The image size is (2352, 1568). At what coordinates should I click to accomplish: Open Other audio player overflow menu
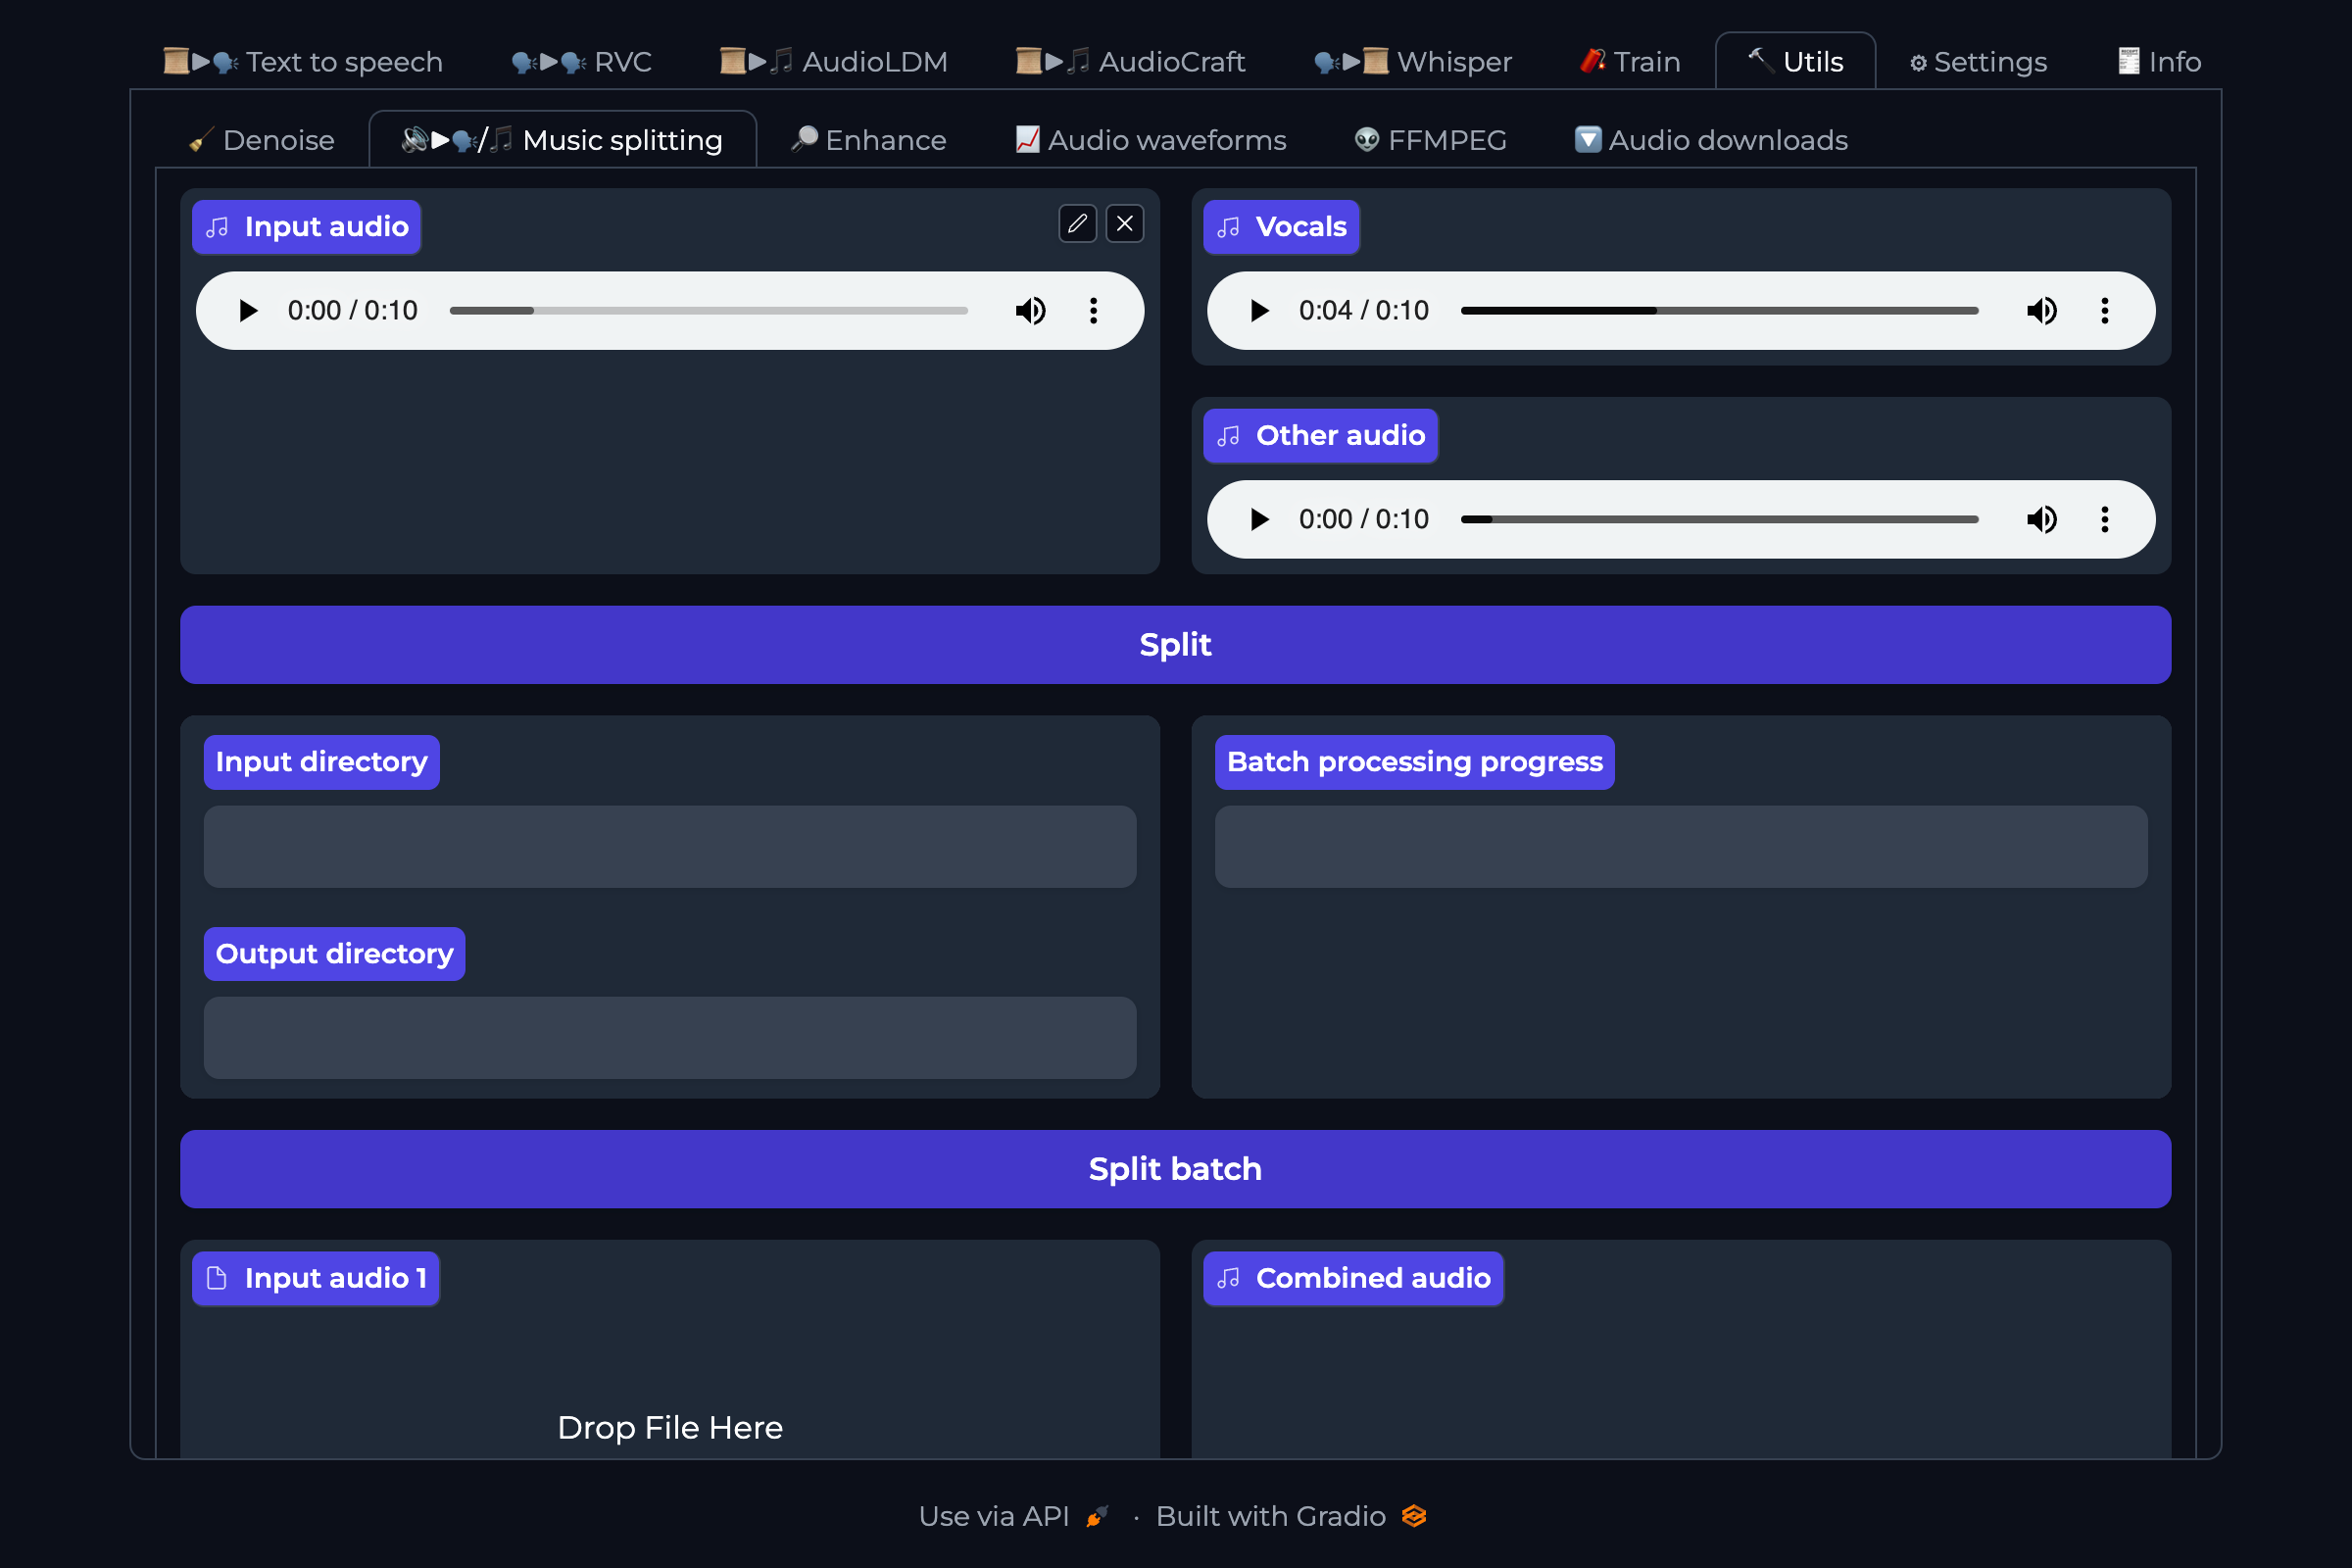click(2104, 520)
